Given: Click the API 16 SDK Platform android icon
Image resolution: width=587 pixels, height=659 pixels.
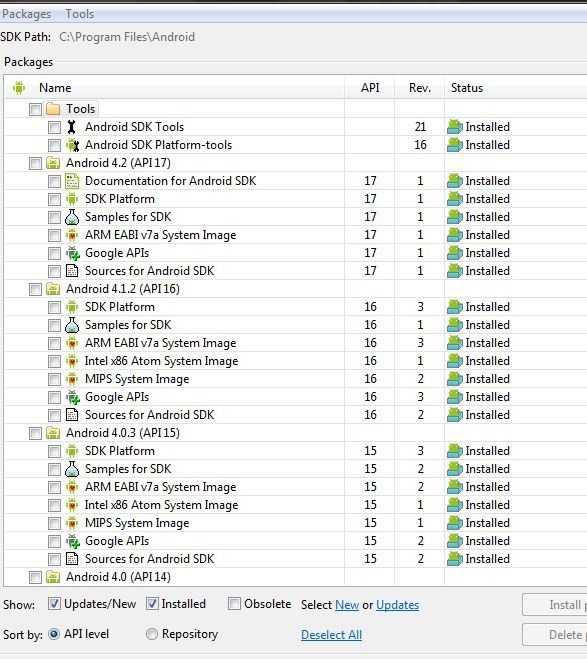Looking at the screenshot, I should tap(72, 307).
